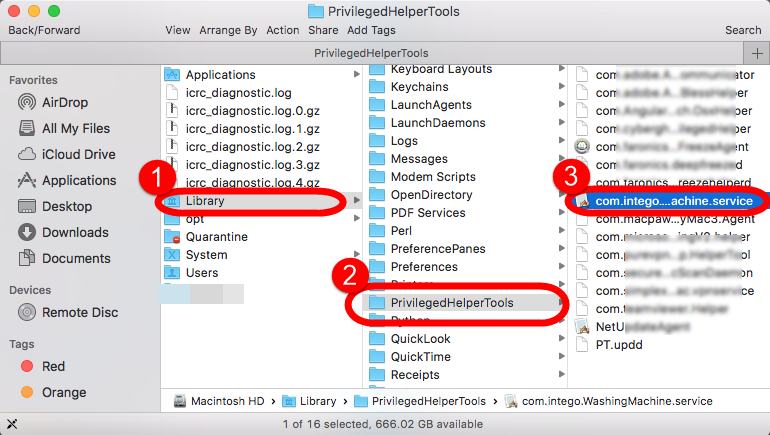770x435 pixels.
Task: Filter by Red tag
Action: (x=43, y=366)
